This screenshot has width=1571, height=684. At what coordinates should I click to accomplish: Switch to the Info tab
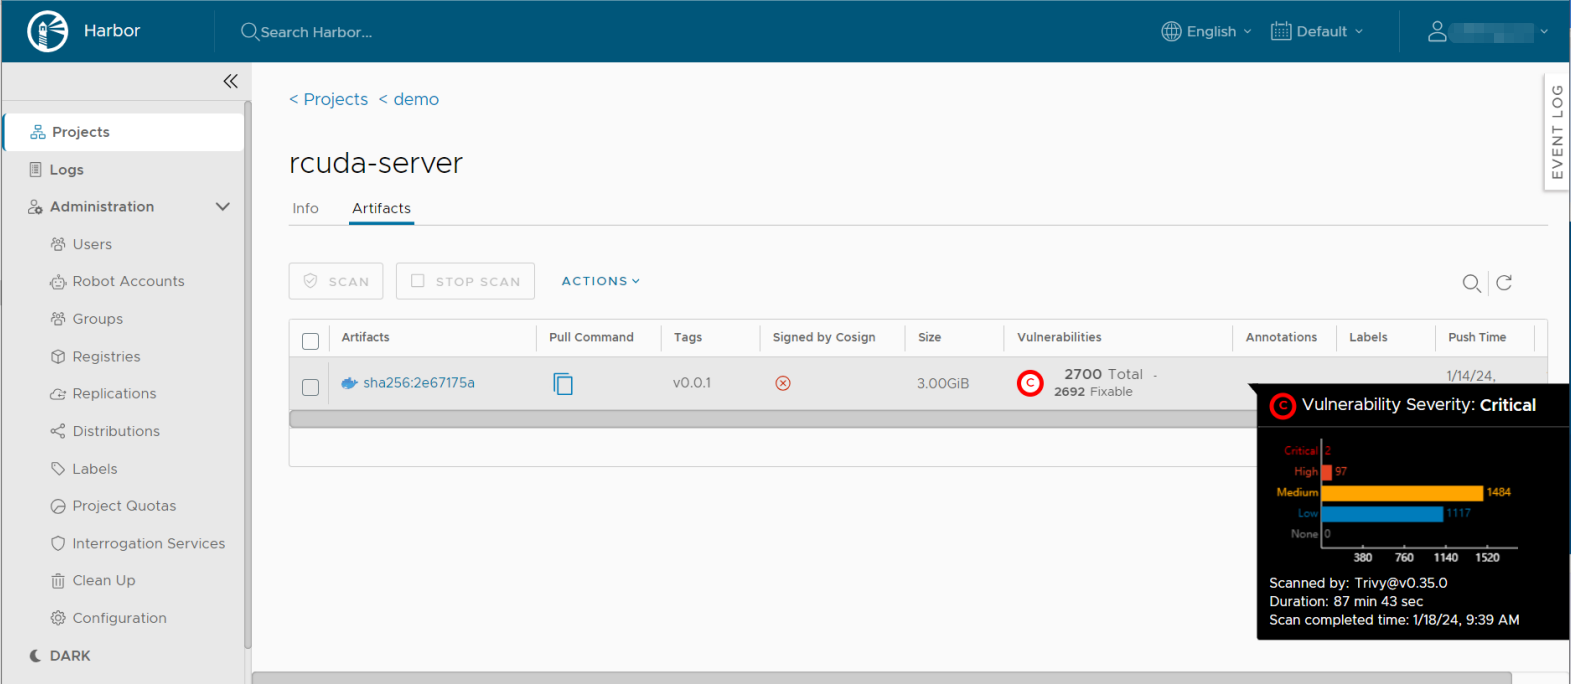pyautogui.click(x=305, y=209)
